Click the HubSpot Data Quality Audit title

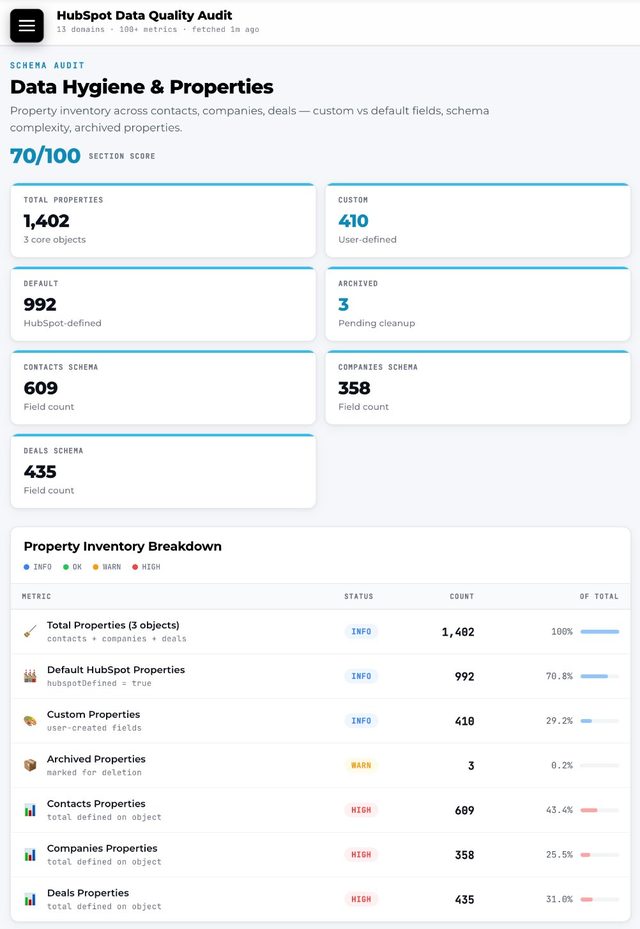click(145, 15)
